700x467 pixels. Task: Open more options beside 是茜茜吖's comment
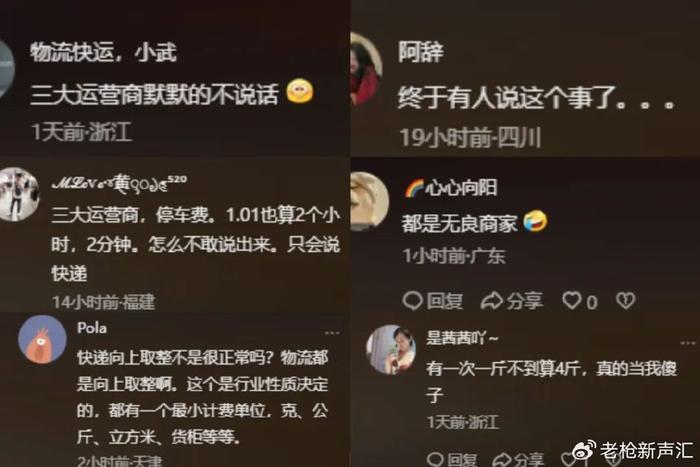pos(688,343)
